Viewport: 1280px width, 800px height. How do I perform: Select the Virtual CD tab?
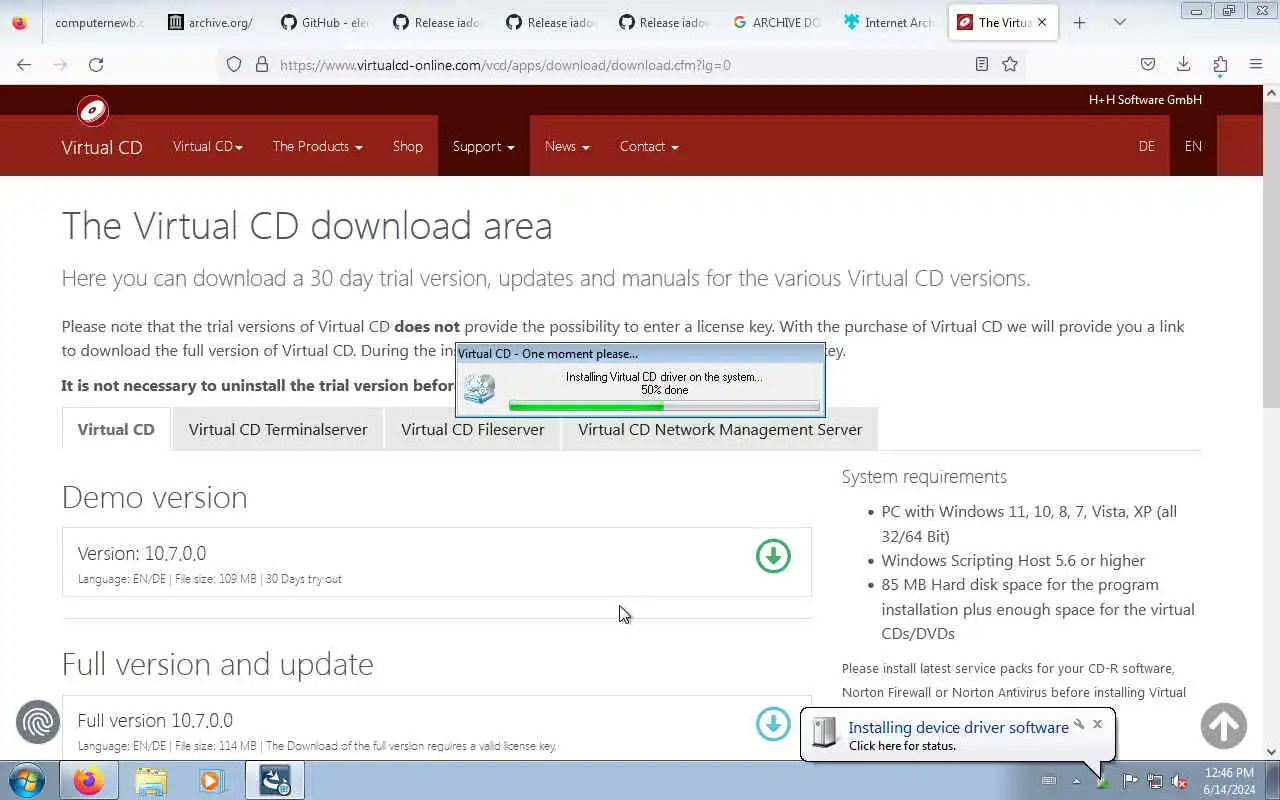[x=116, y=429]
